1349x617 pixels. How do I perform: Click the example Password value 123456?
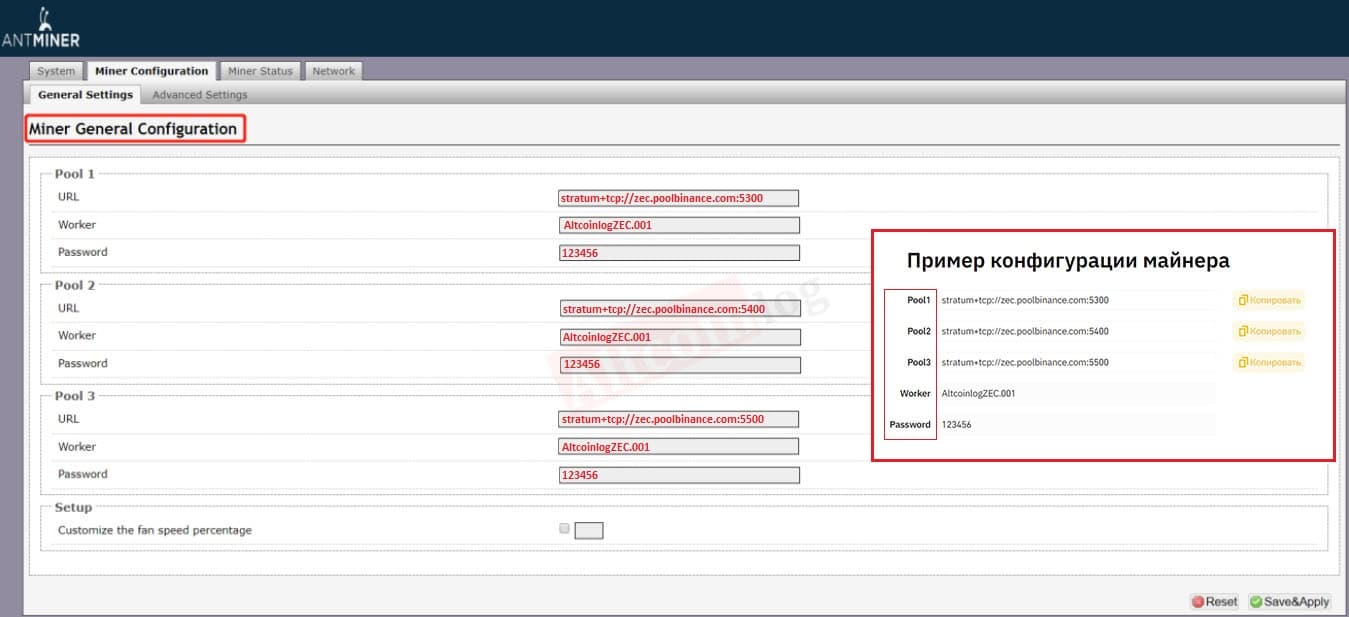coord(956,424)
